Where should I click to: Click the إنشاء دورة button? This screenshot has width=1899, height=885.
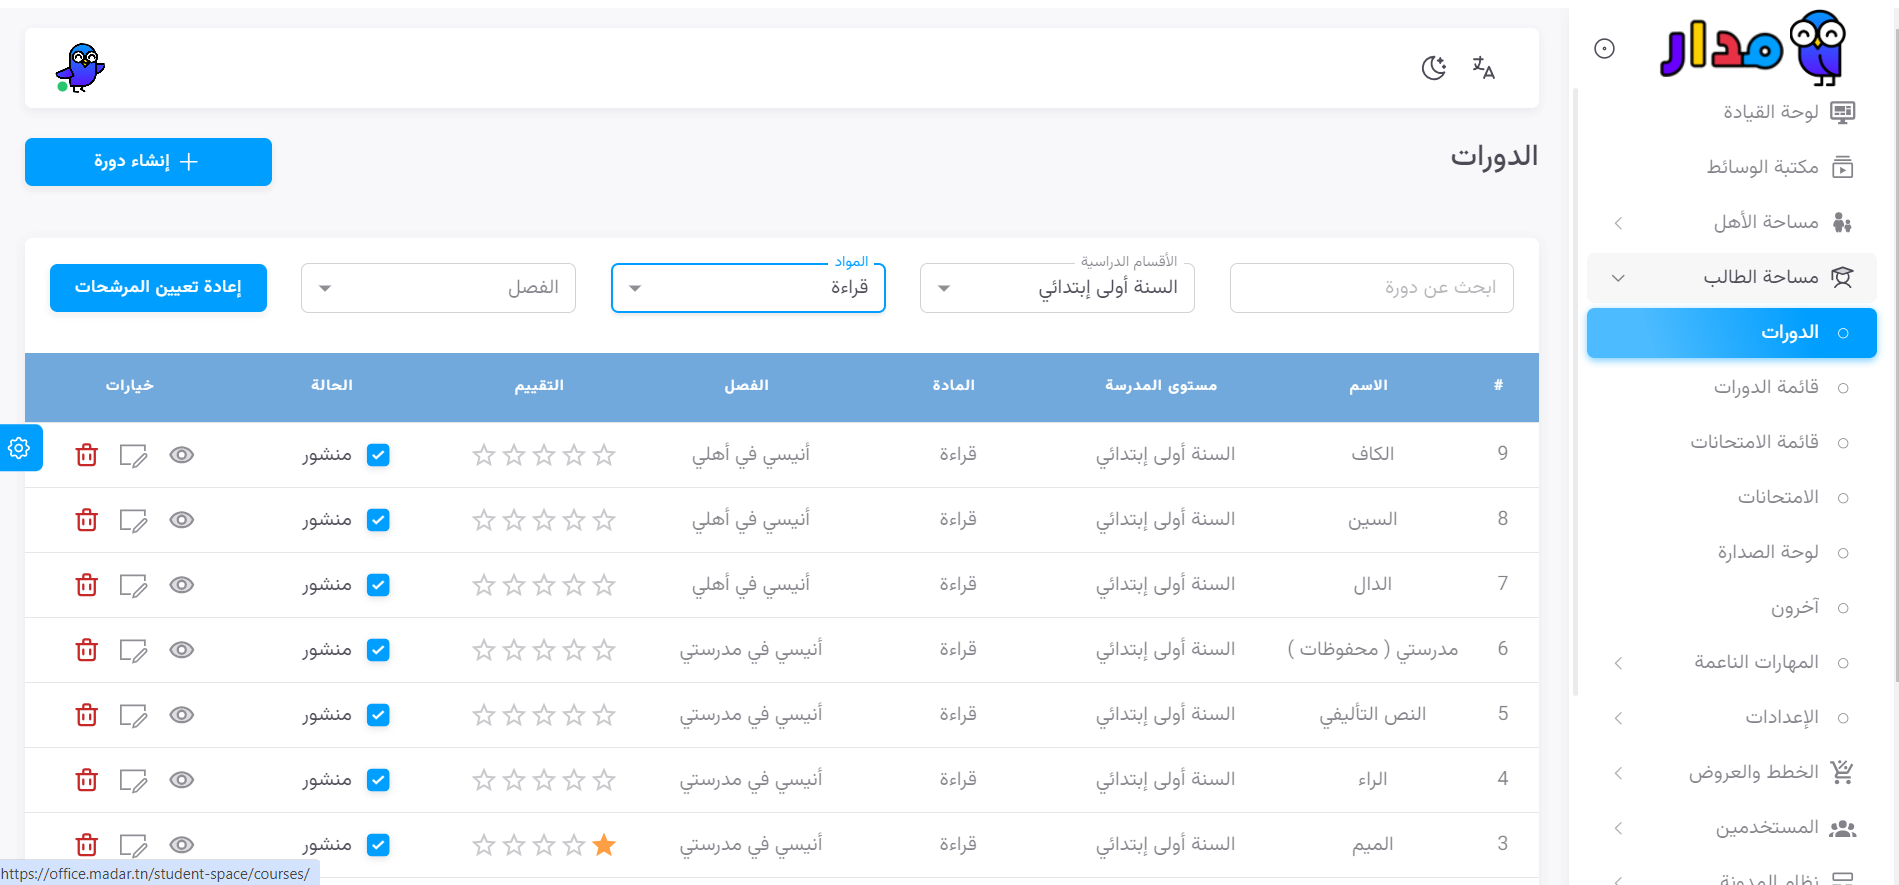148,162
